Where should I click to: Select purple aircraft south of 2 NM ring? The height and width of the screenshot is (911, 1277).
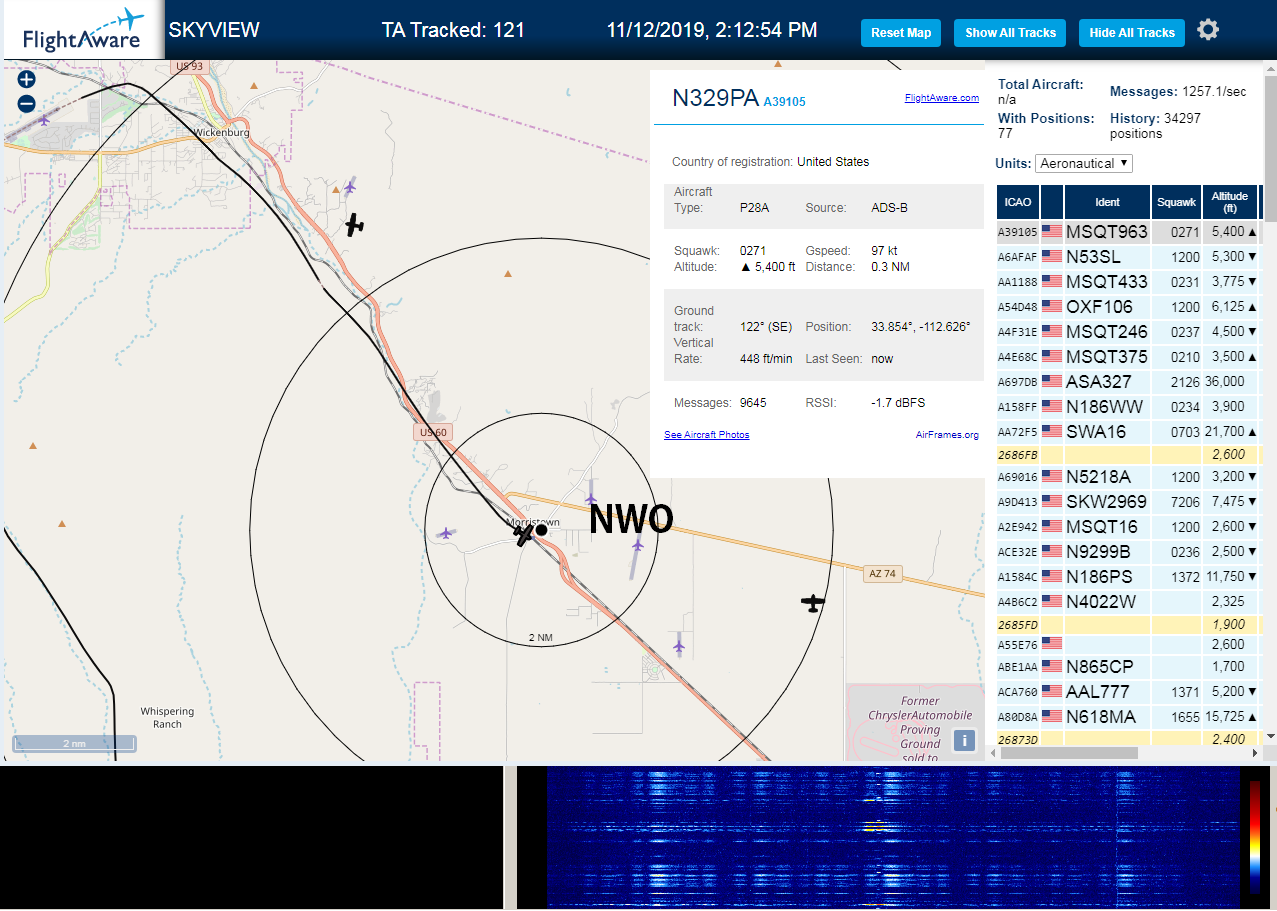pos(679,647)
